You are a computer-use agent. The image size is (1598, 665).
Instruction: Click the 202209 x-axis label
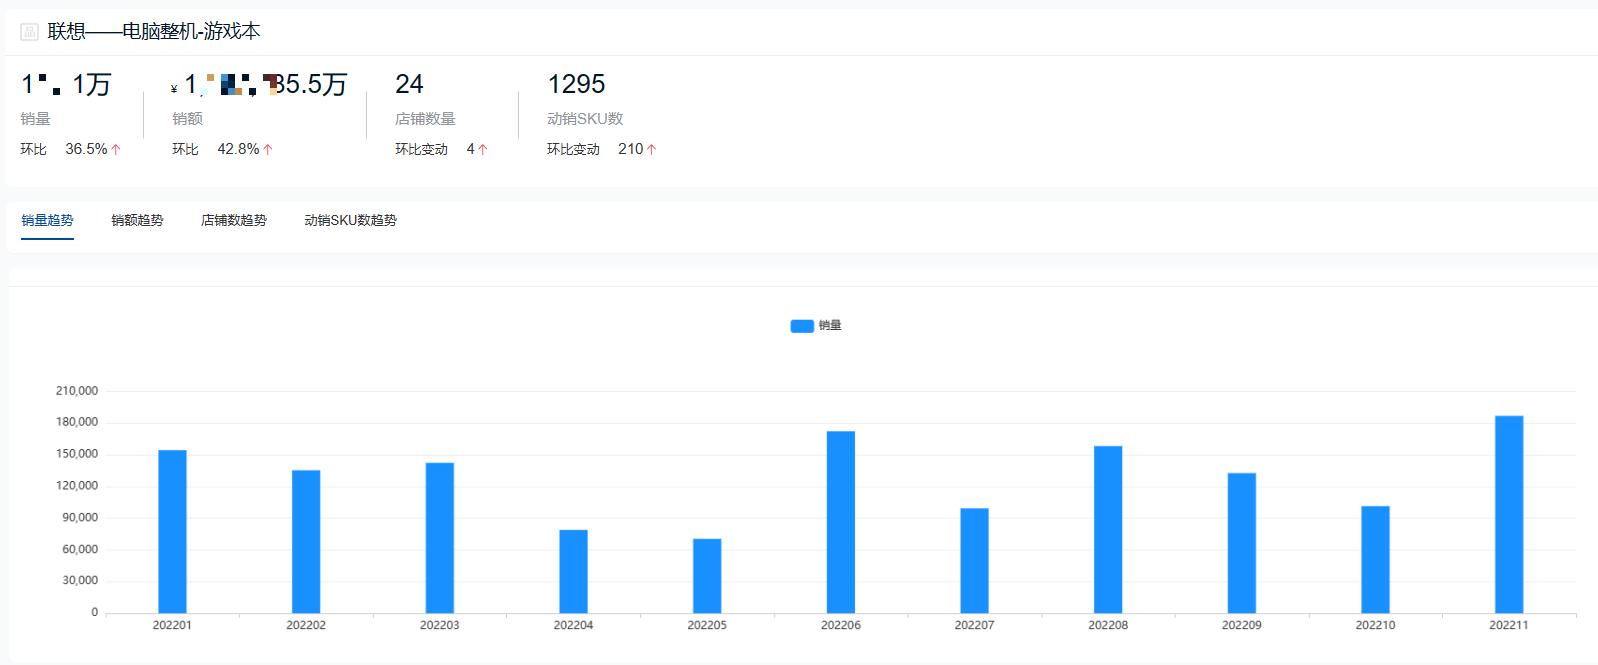tap(1242, 625)
